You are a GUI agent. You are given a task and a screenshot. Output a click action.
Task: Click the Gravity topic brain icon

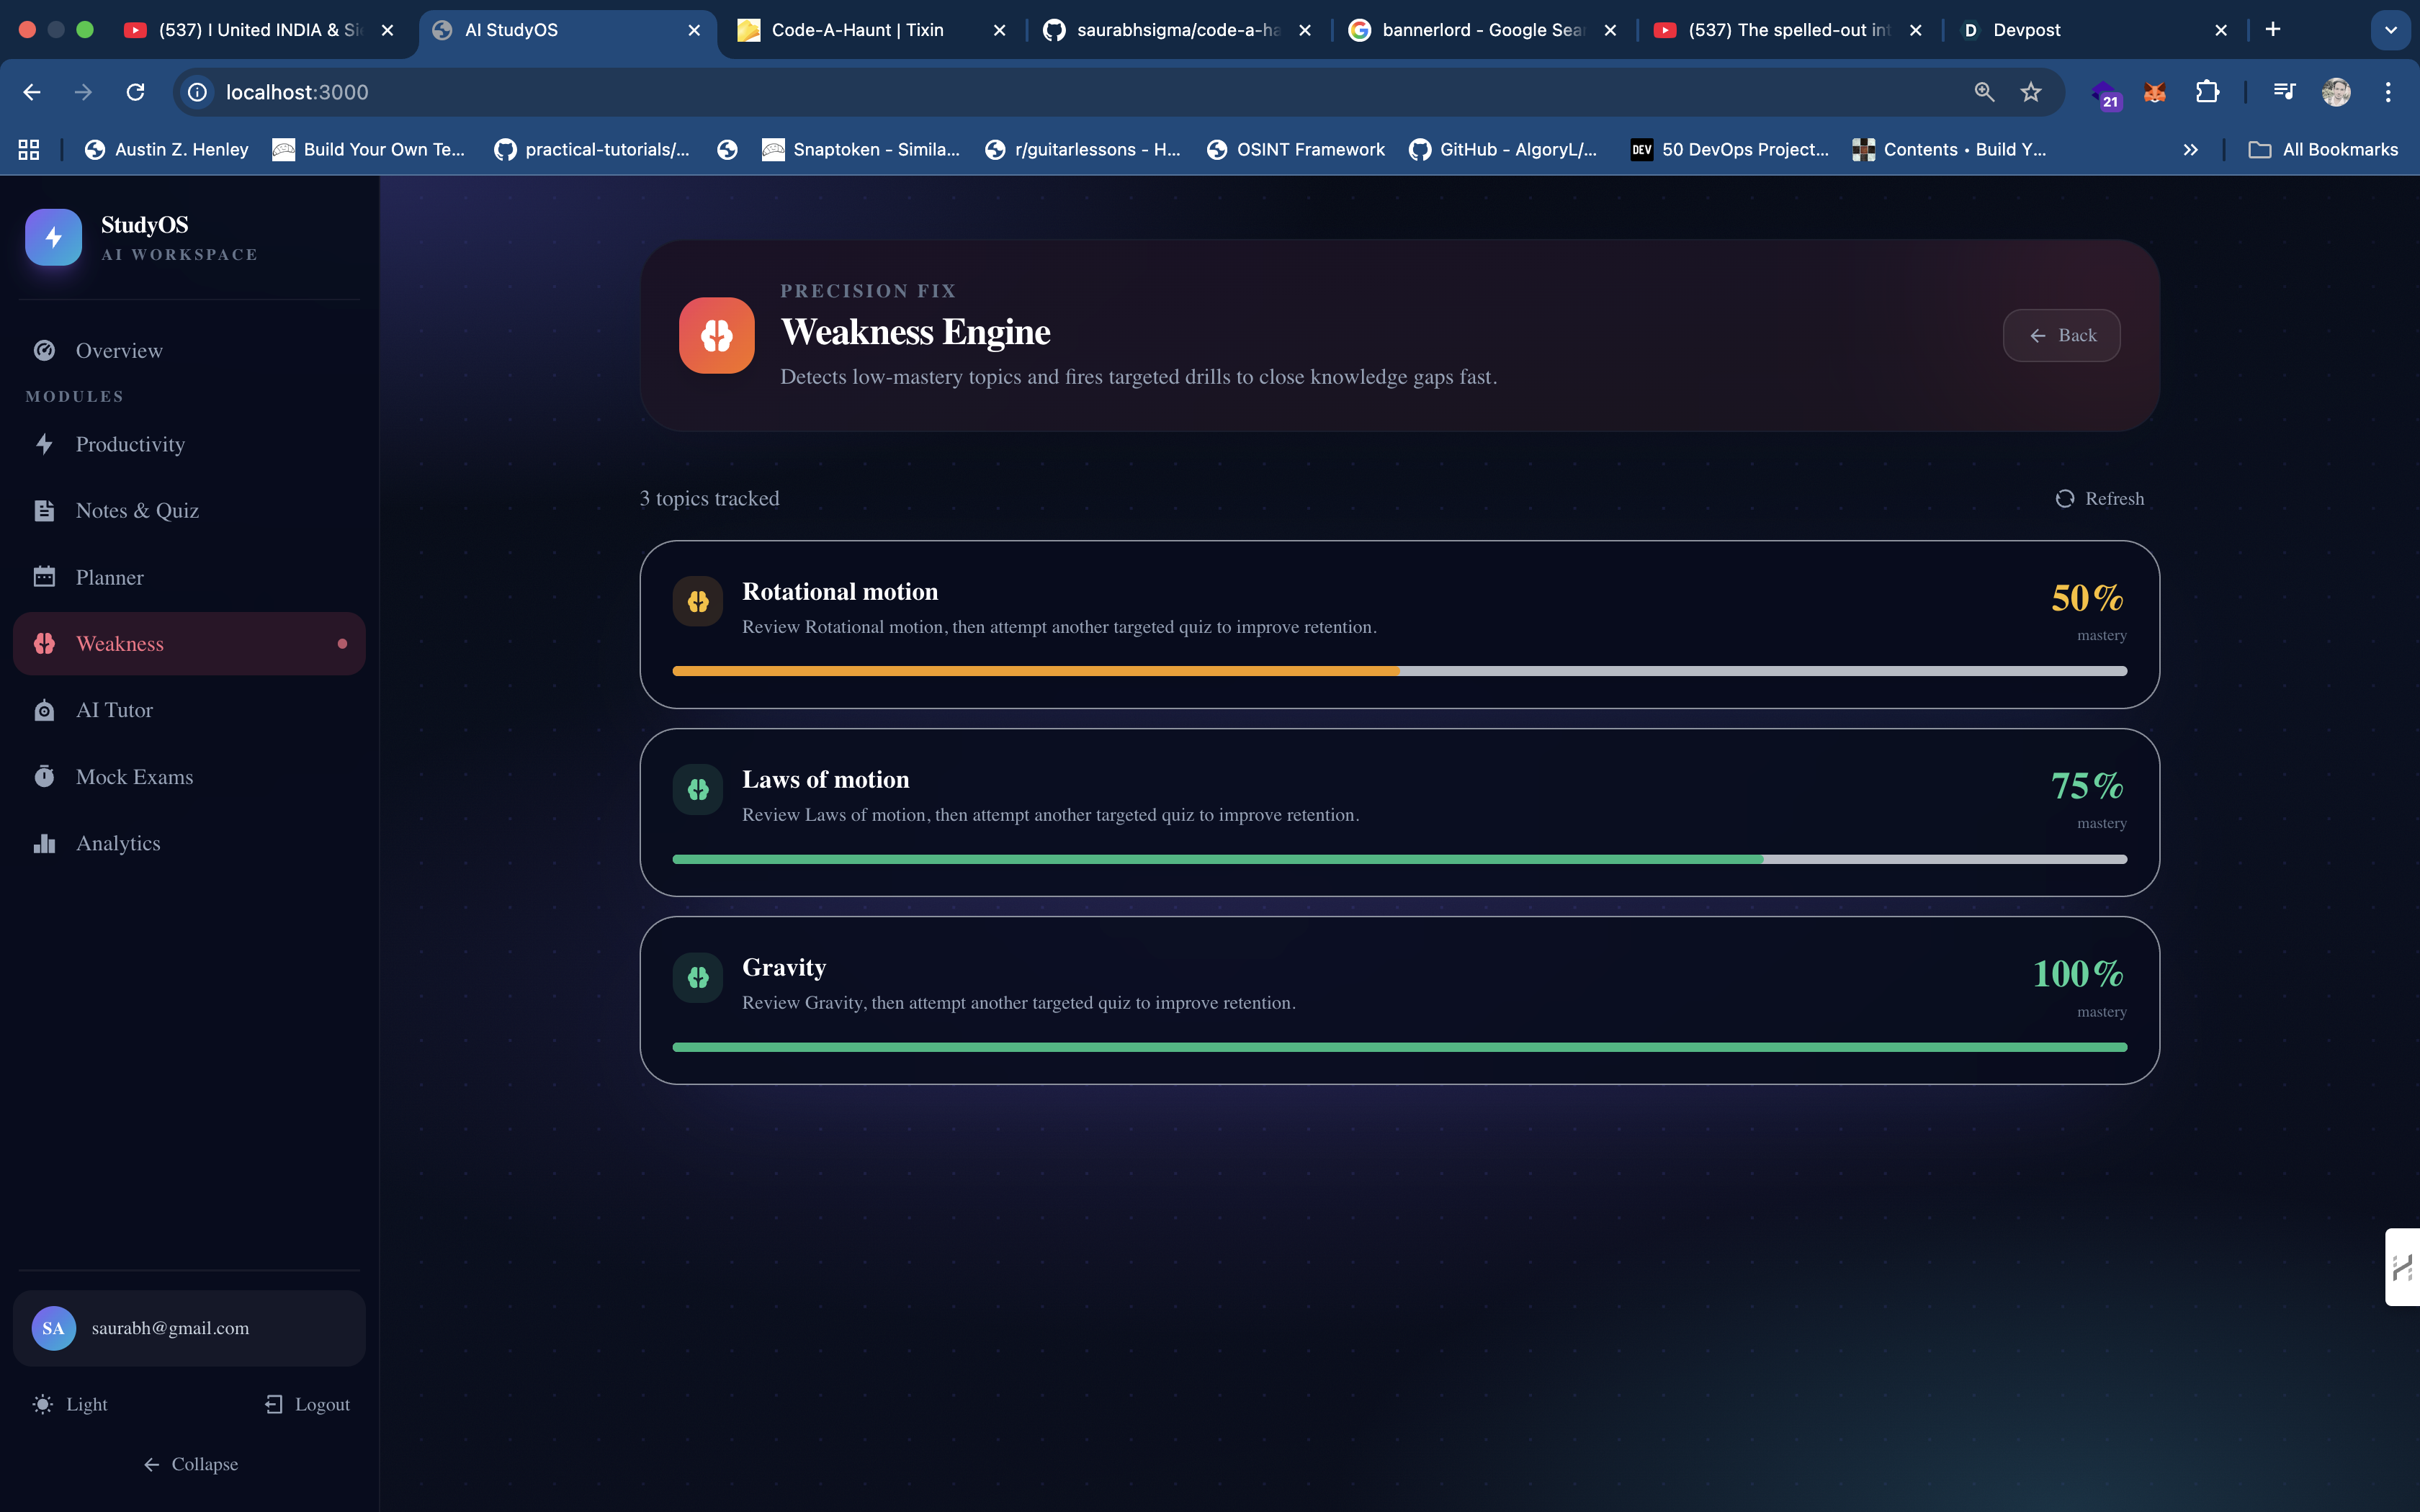pos(698,977)
